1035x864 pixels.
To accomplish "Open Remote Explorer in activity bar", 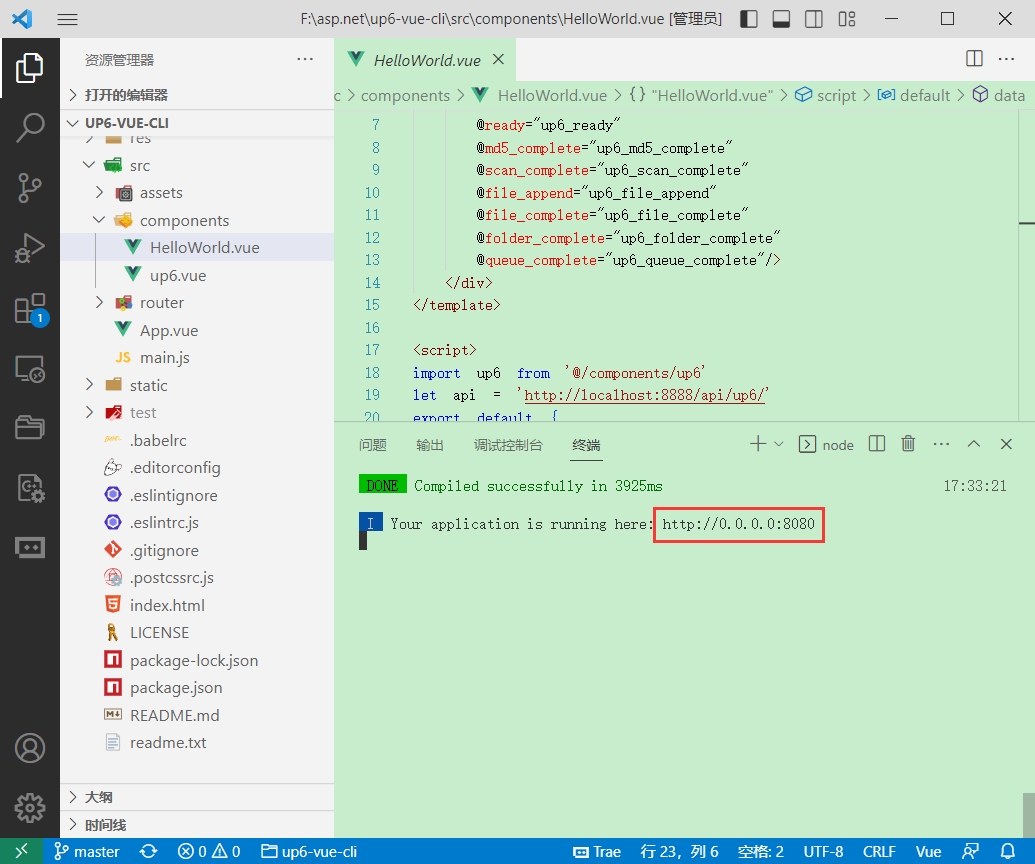I will point(30,369).
